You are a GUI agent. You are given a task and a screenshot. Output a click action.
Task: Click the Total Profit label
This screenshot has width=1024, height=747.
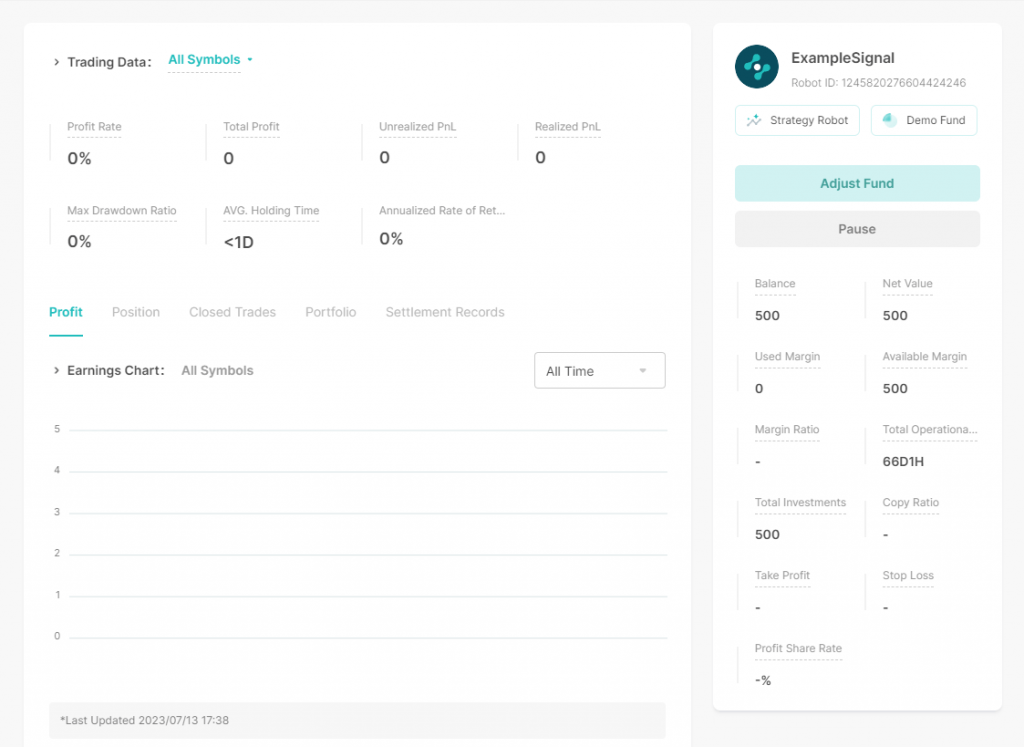(251, 127)
